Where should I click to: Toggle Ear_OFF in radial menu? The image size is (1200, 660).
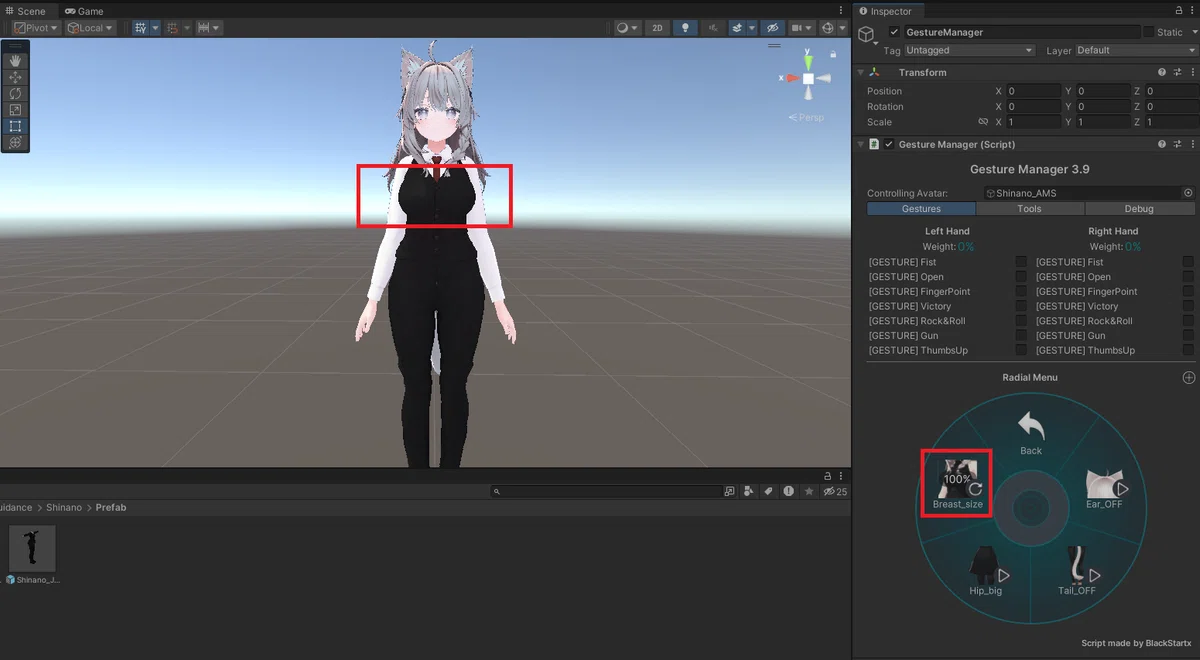pos(1105,489)
